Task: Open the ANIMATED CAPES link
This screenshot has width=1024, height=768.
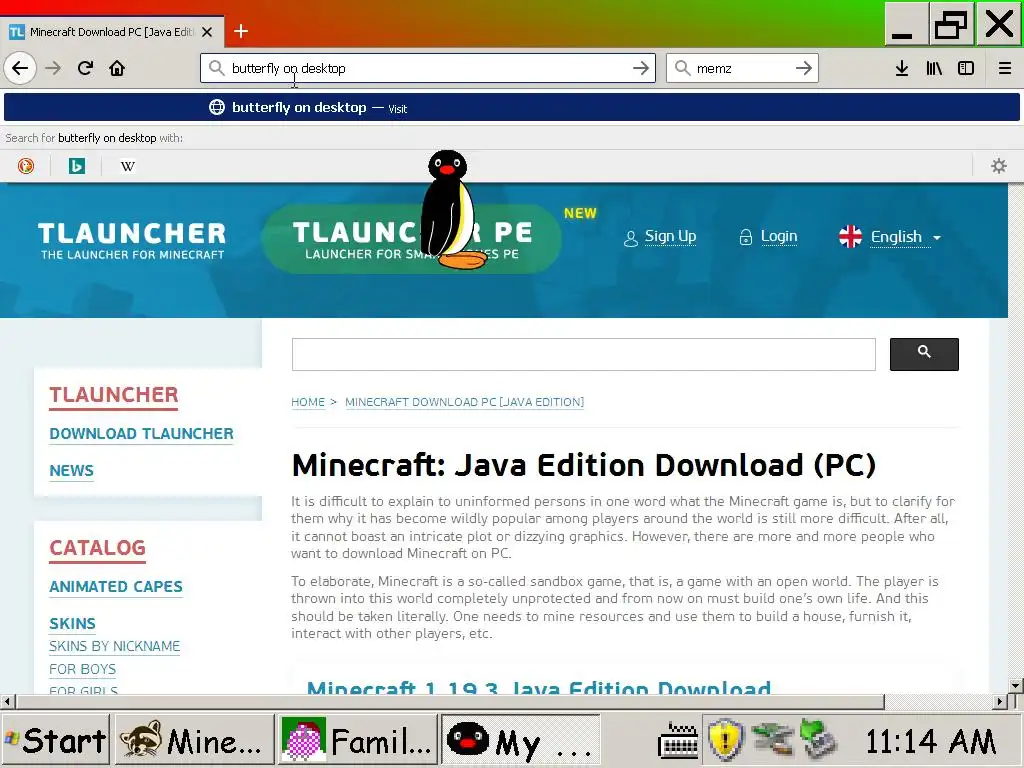Action: pyautogui.click(x=116, y=586)
